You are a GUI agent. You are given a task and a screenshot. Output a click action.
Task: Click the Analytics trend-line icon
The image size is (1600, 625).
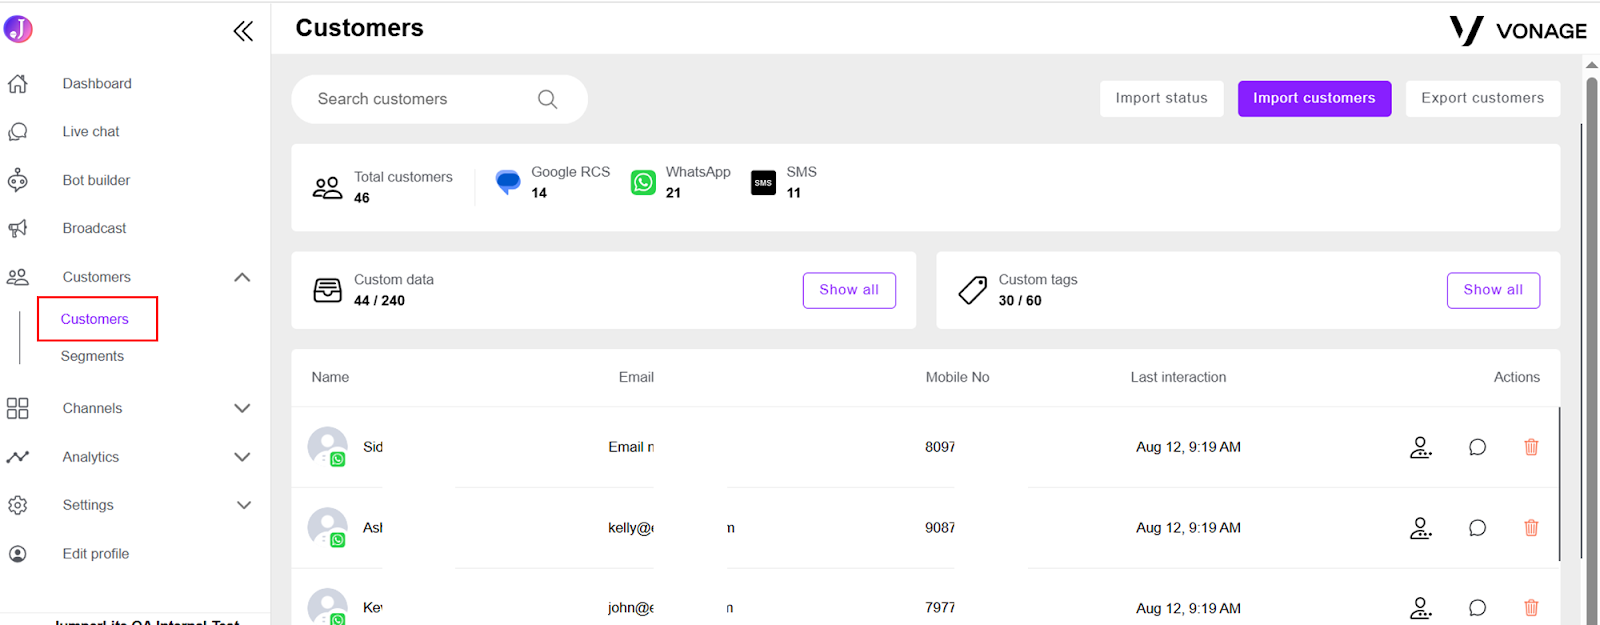[x=18, y=457]
